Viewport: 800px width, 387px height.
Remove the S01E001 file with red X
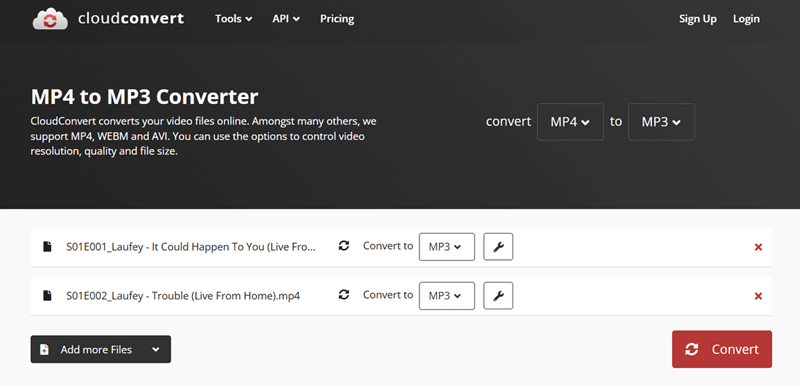coord(758,247)
